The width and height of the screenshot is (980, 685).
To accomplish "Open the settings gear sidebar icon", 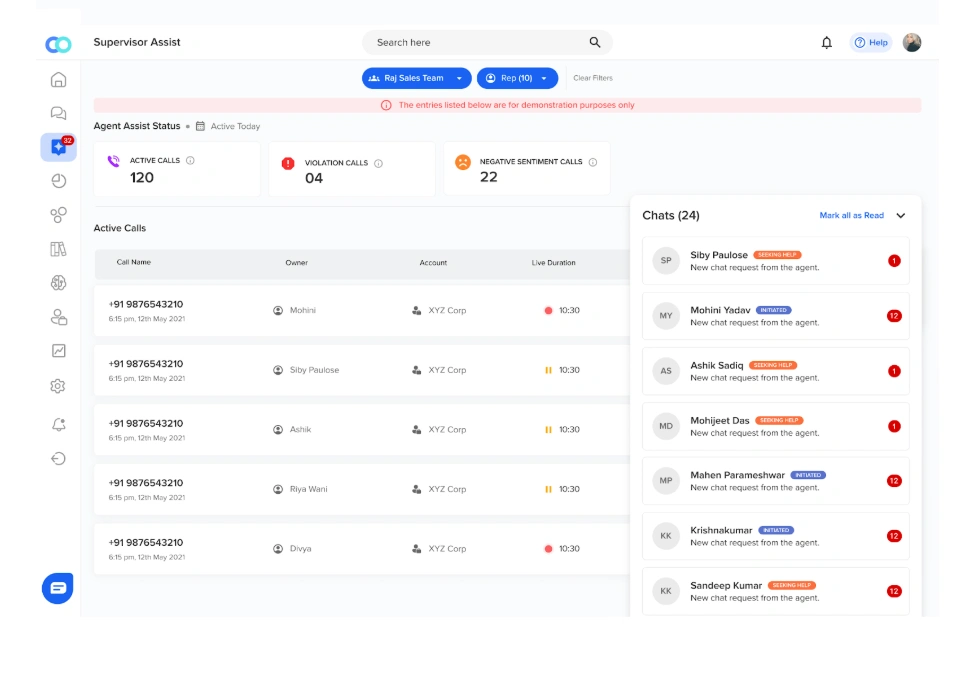I will point(58,386).
